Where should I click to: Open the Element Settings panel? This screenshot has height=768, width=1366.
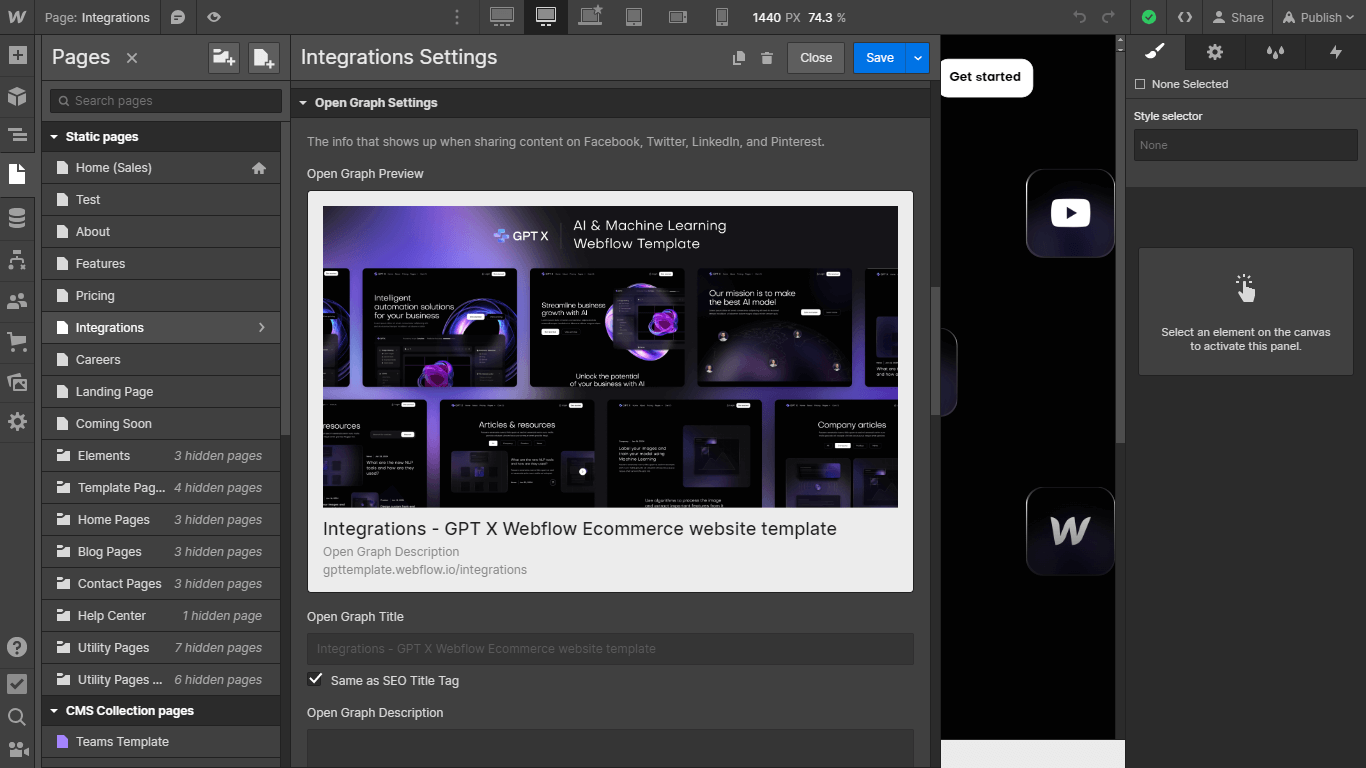(1214, 52)
